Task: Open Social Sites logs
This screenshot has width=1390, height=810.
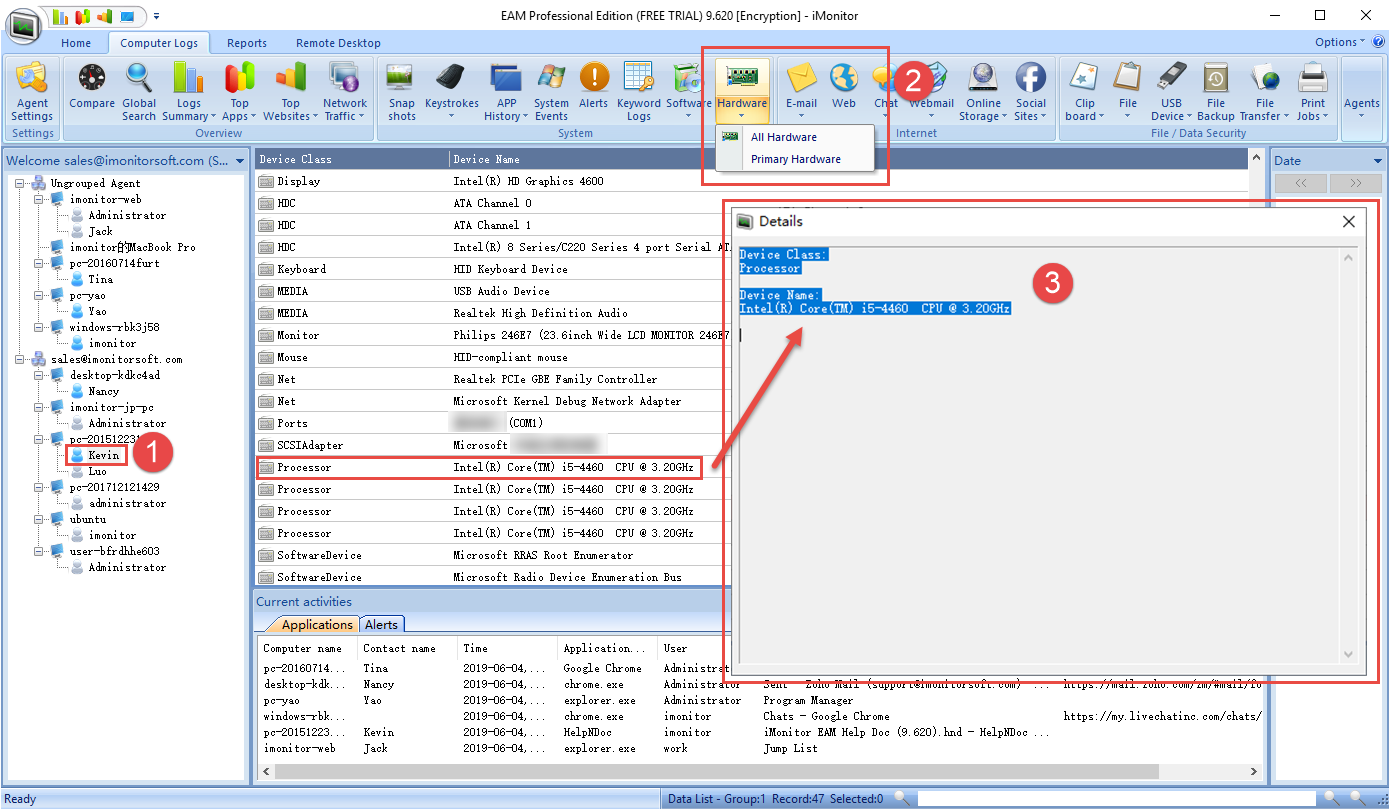Action: click(x=1030, y=90)
